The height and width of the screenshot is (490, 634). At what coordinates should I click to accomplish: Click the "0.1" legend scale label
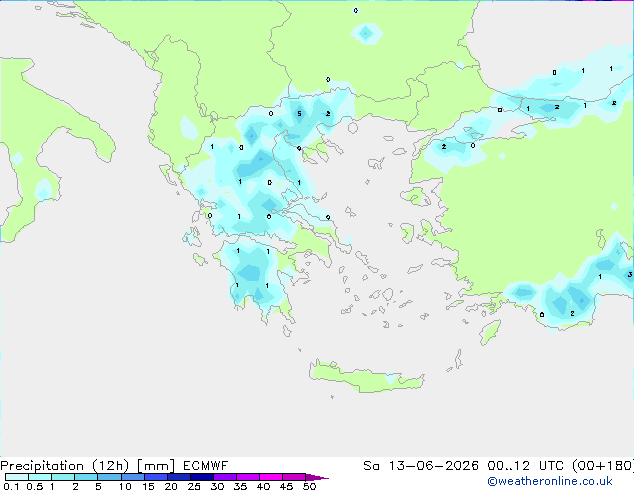tap(11, 486)
